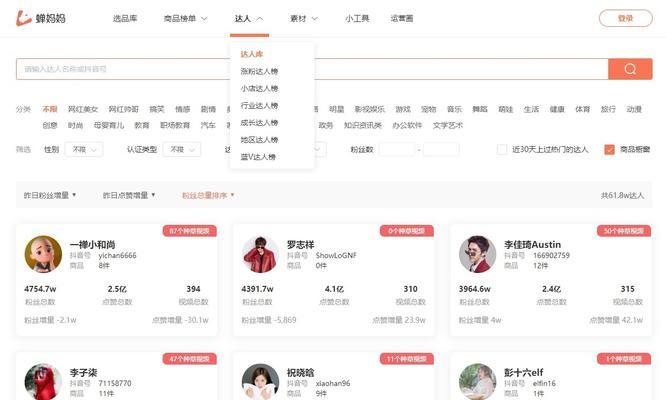Filter by 母婴育儿 category
The height and width of the screenshot is (400, 666).
109,125
